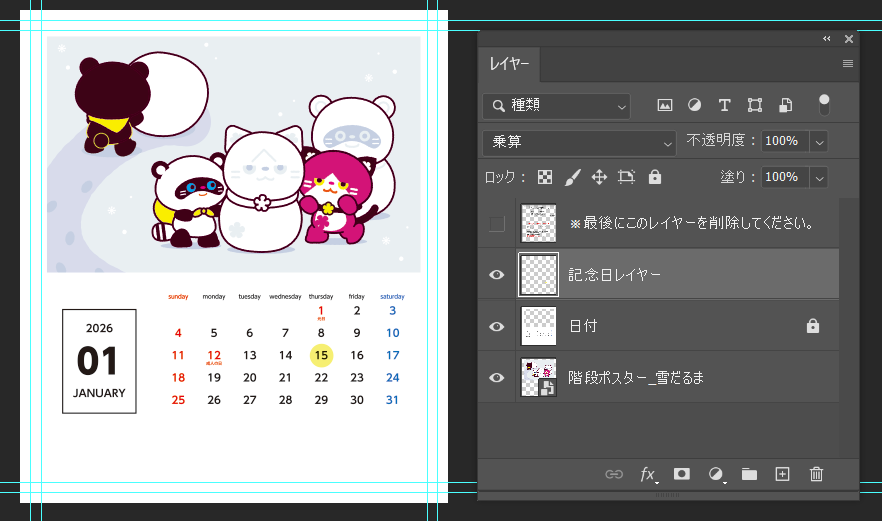Add a layer mask
The width and height of the screenshot is (882, 521).
pos(682,474)
